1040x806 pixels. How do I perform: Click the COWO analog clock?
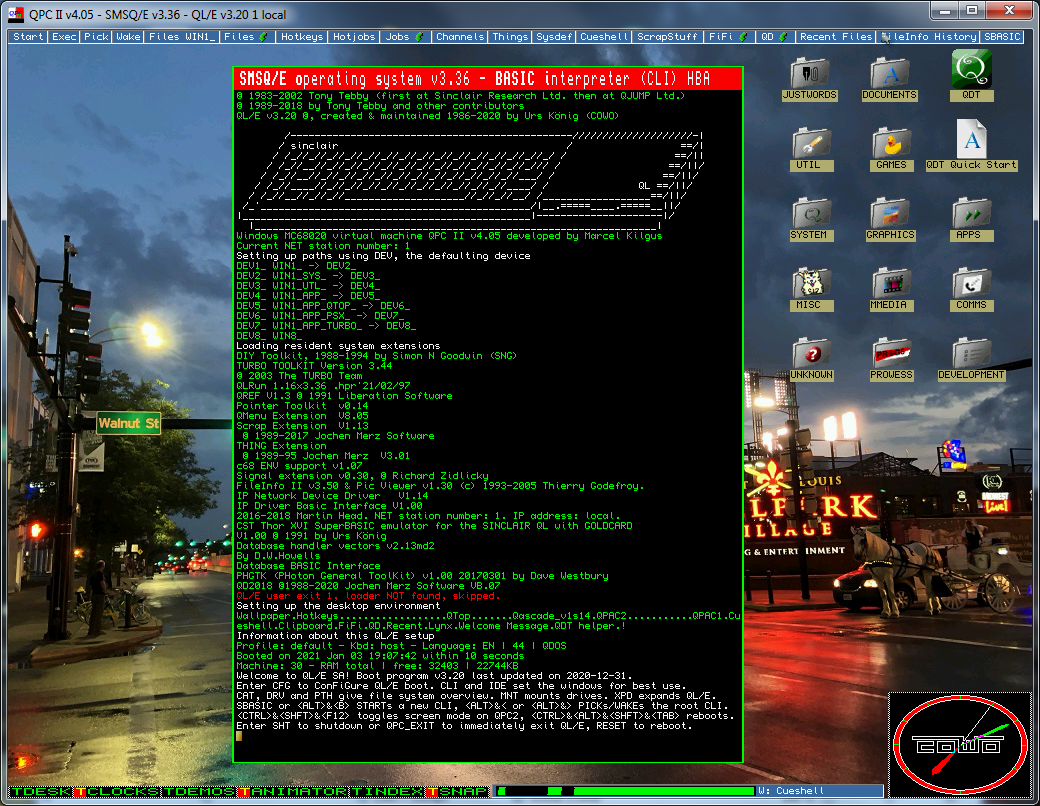[x=959, y=744]
